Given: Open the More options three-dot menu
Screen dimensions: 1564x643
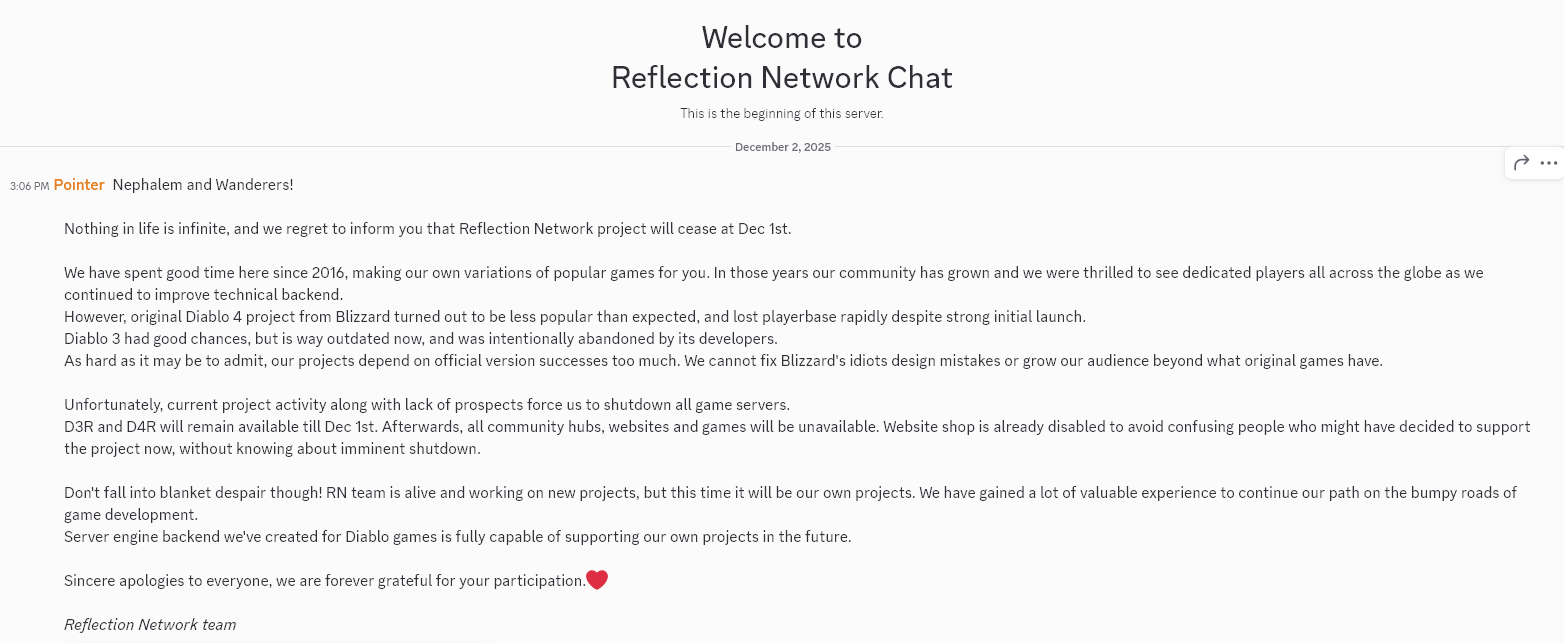Looking at the screenshot, I should coord(1549,163).
